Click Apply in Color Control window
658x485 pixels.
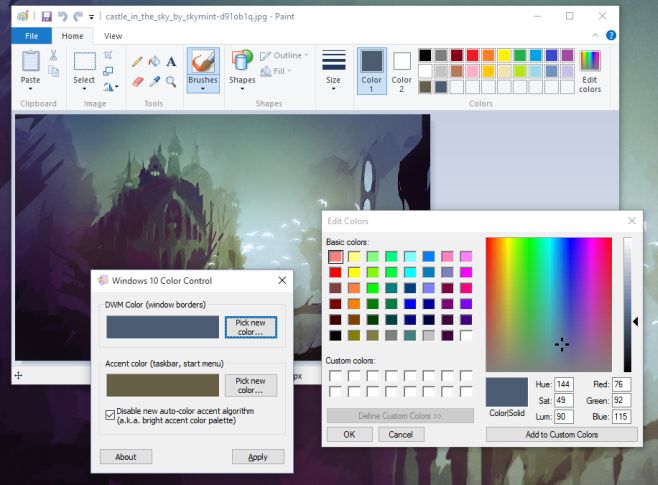(258, 457)
